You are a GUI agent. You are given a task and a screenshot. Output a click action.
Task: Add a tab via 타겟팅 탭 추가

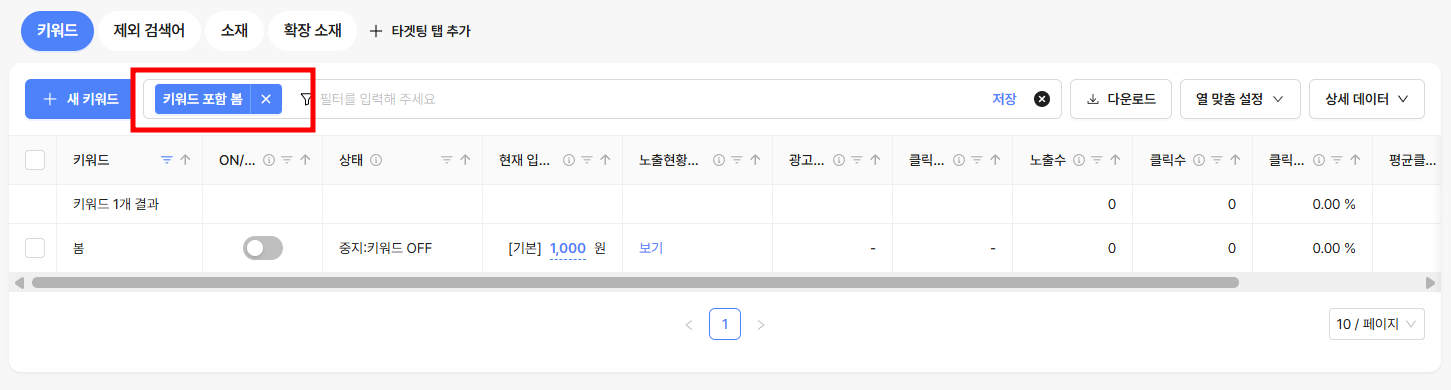pyautogui.click(x=420, y=31)
